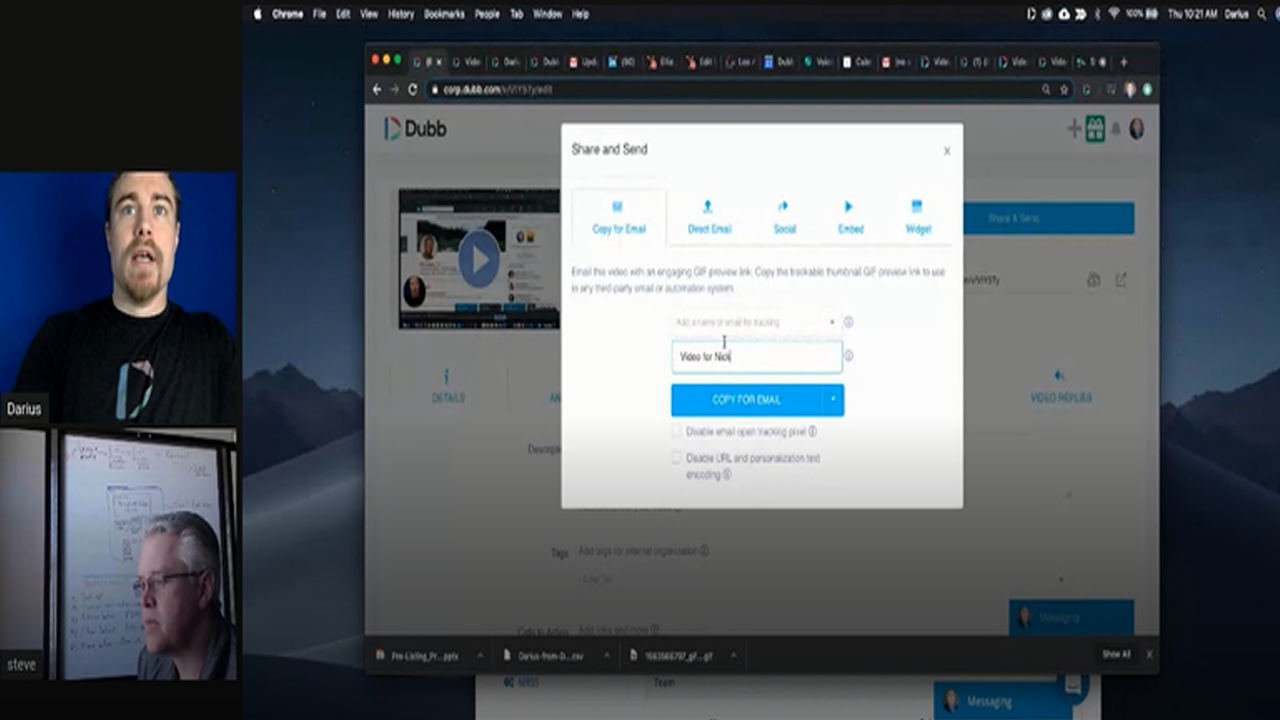
Task: Open the Details tab behind the dialog
Action: [x=447, y=387]
